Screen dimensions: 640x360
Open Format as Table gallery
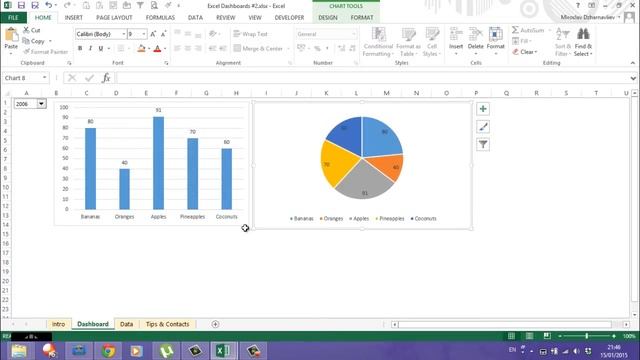(408, 42)
